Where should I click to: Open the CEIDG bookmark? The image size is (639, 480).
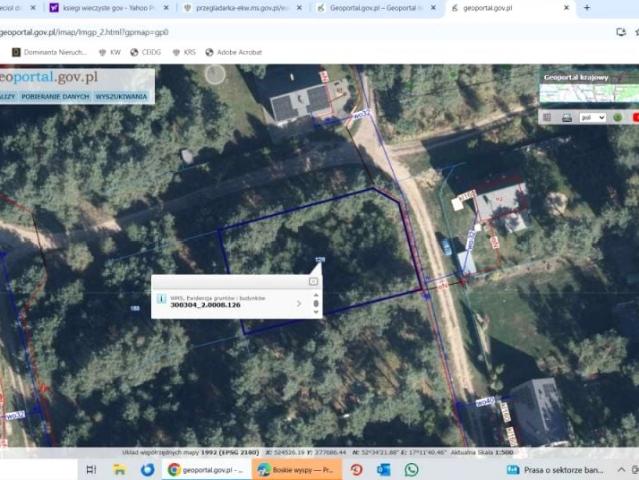[x=145, y=52]
